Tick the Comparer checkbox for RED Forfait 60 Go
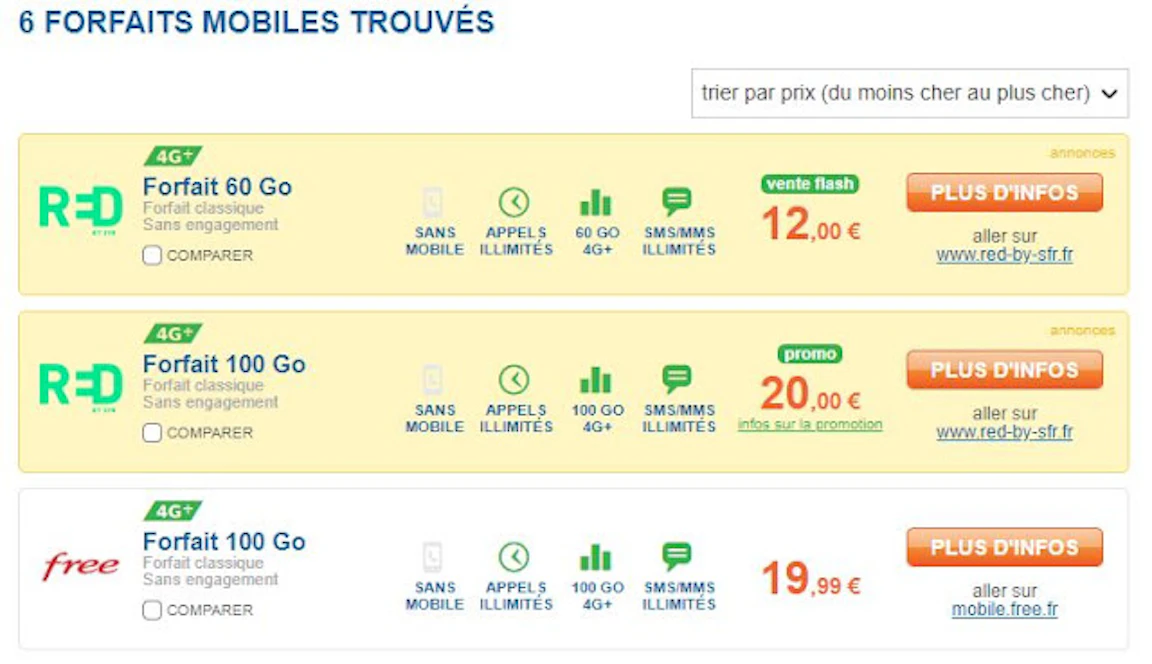1152x664 pixels. tap(152, 256)
